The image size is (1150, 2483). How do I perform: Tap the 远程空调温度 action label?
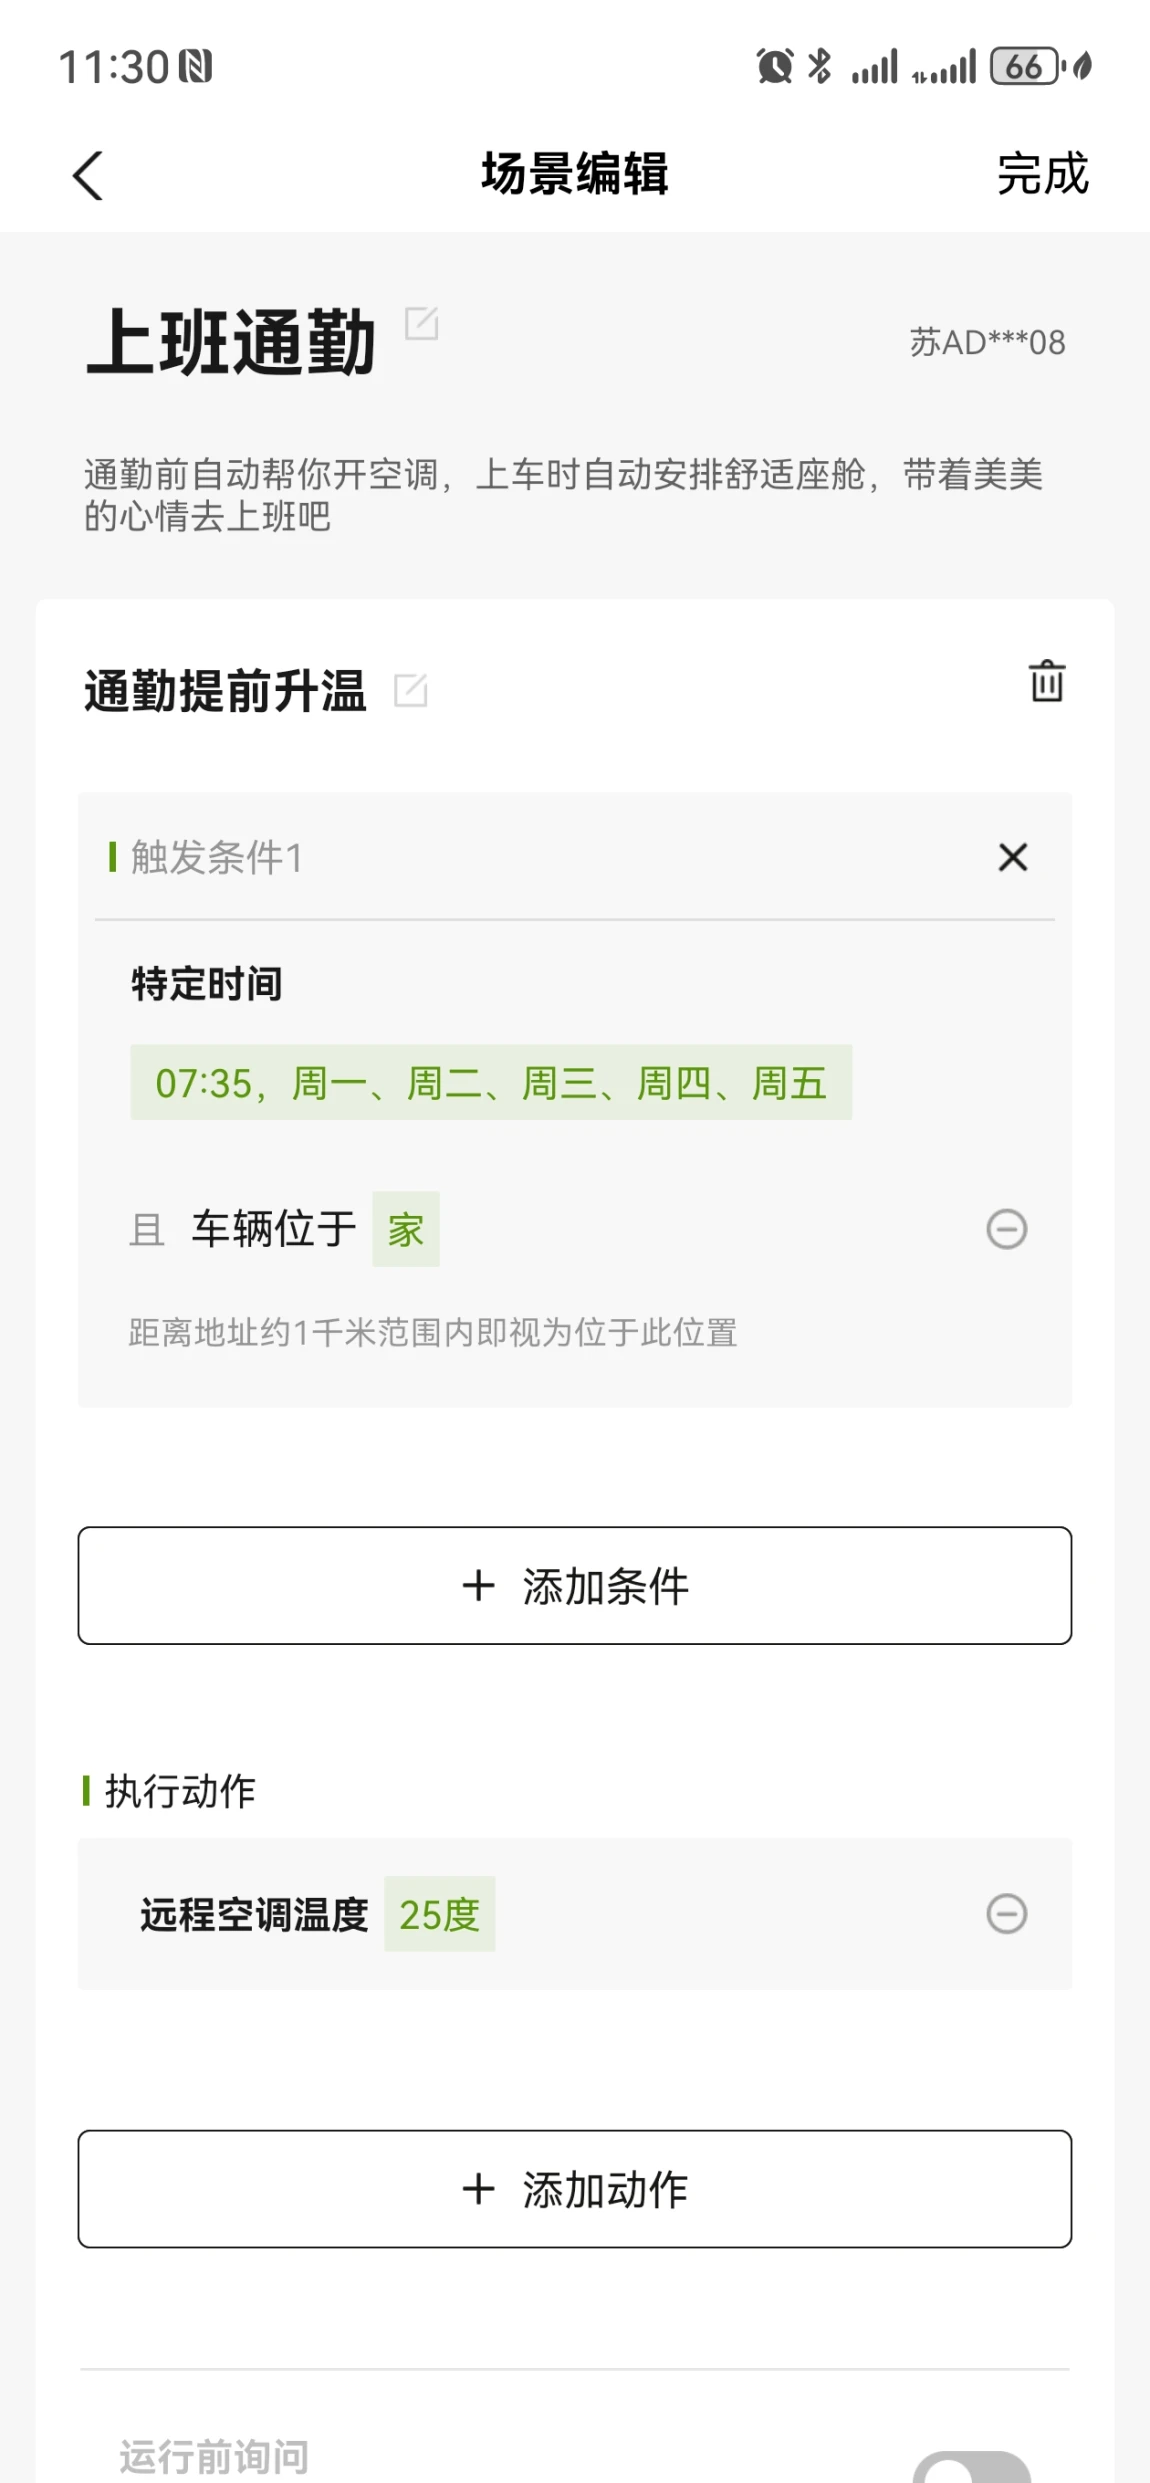[x=254, y=1914]
